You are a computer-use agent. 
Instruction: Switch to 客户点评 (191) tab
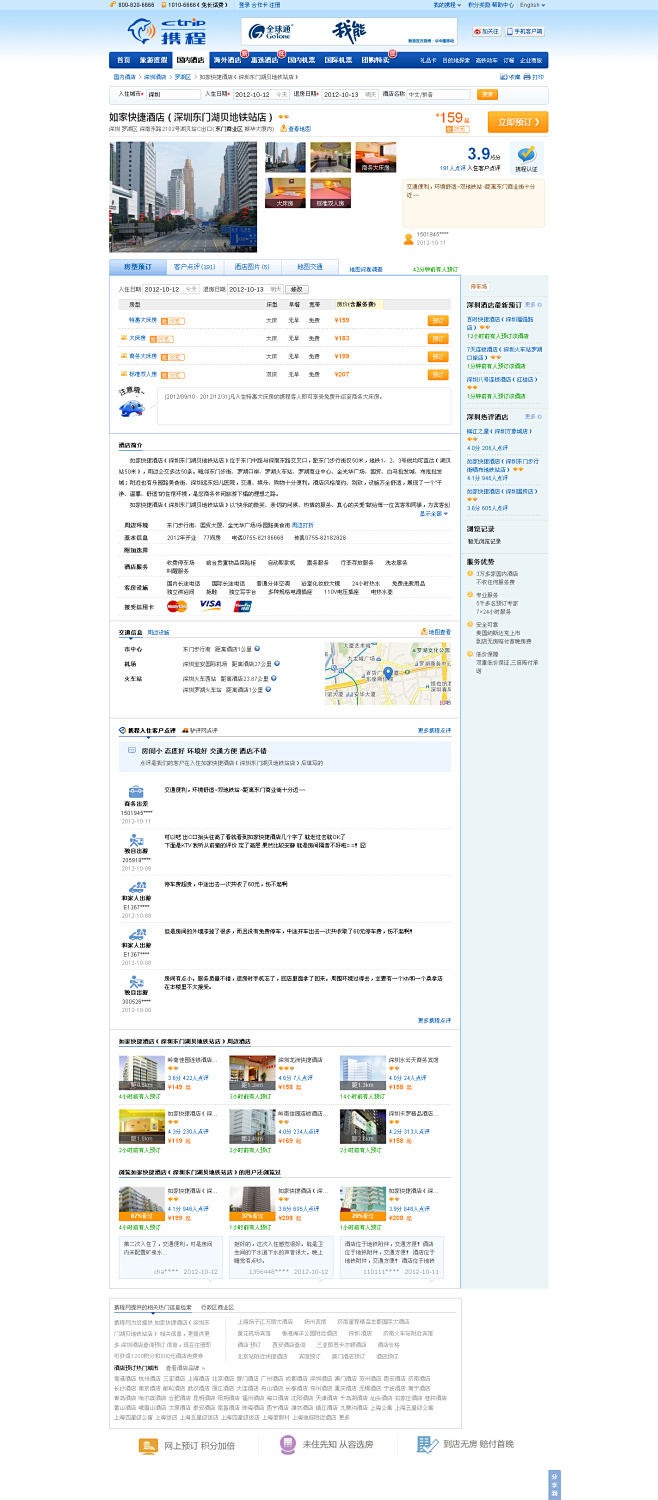[x=194, y=267]
